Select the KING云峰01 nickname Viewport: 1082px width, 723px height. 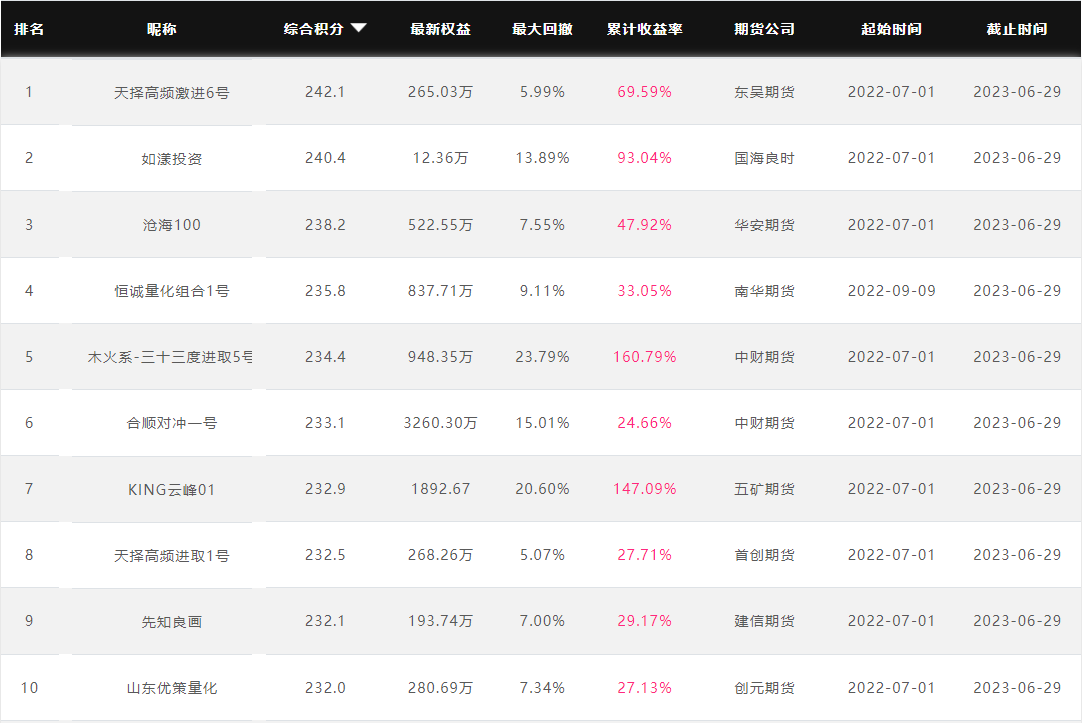pos(171,489)
